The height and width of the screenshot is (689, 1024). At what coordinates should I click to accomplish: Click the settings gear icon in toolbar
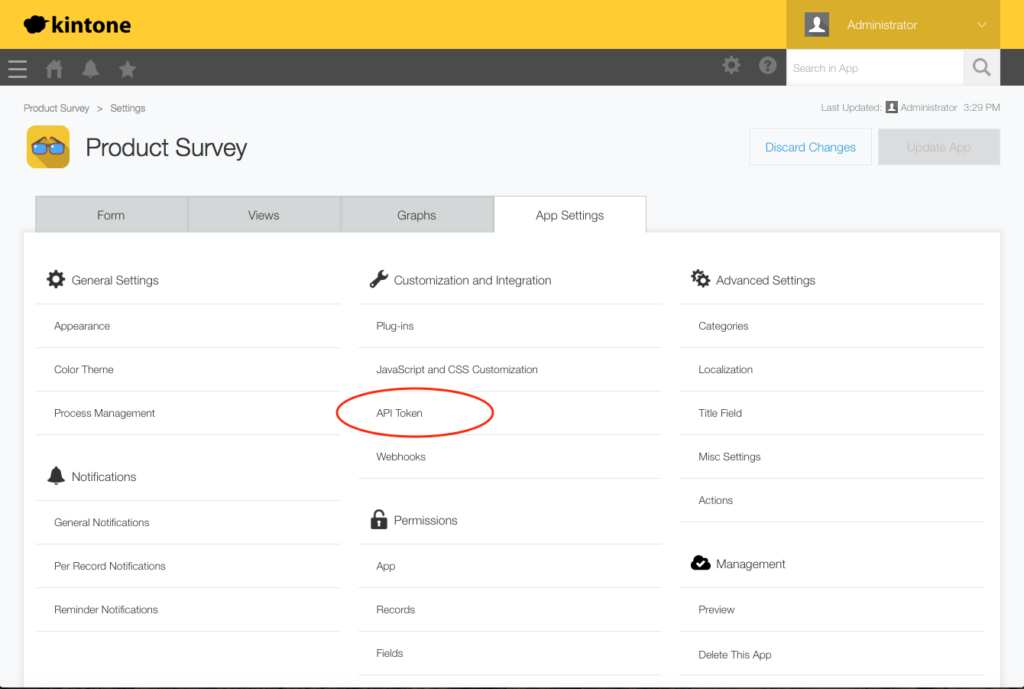(x=732, y=66)
